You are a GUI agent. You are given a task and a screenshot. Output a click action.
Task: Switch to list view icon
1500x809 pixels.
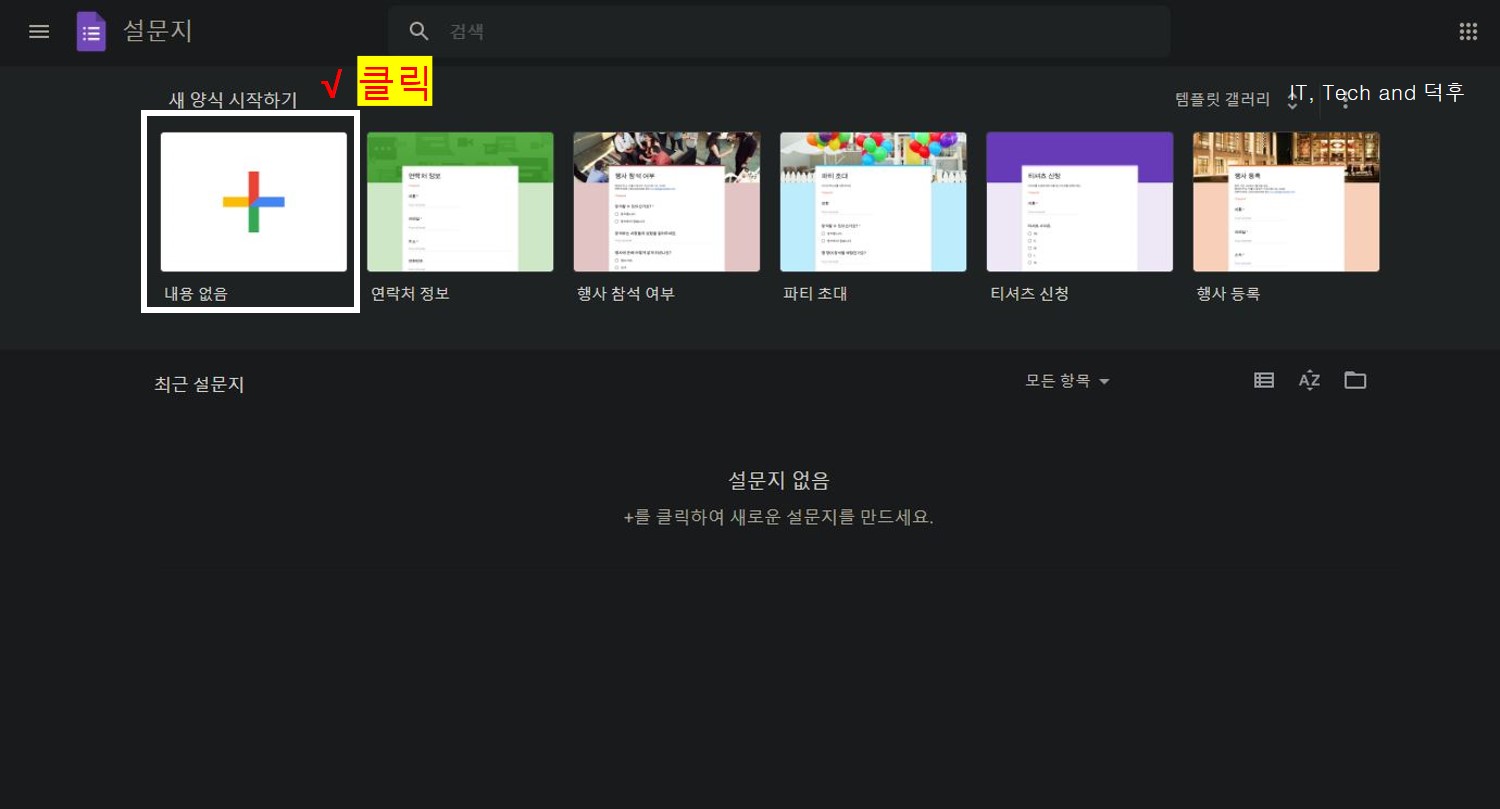pos(1264,380)
